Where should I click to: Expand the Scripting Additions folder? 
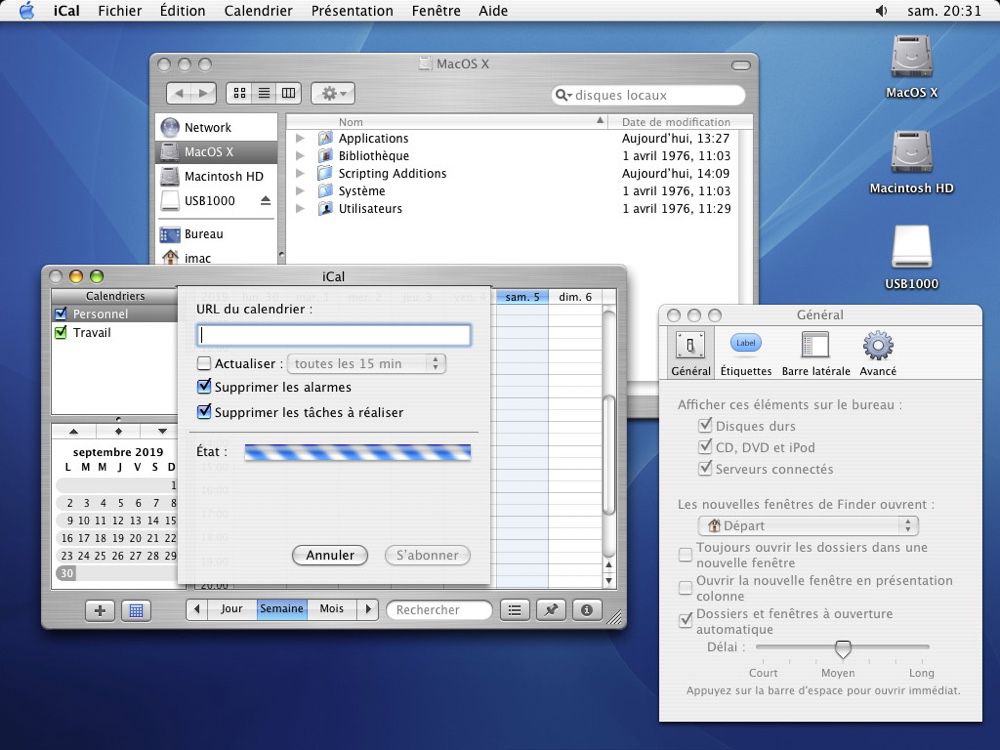(x=300, y=173)
